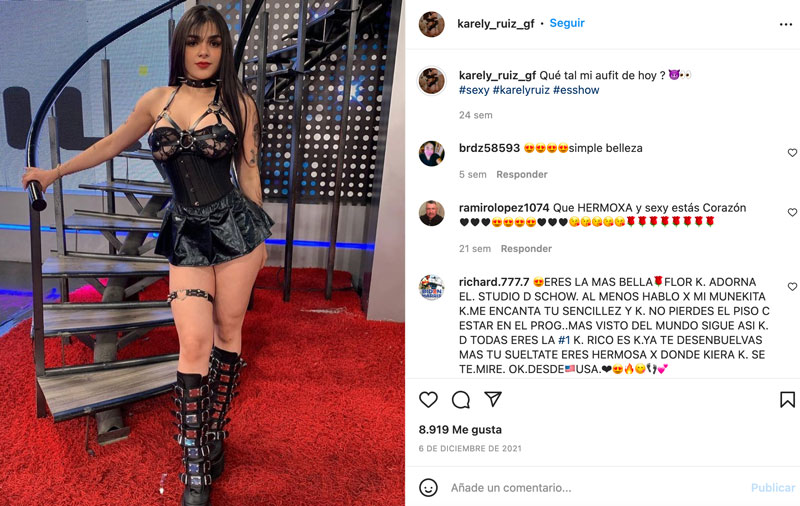Viewport: 800px width, 506px height.
Task: Open comments via speech bubble icon
Action: [461, 399]
